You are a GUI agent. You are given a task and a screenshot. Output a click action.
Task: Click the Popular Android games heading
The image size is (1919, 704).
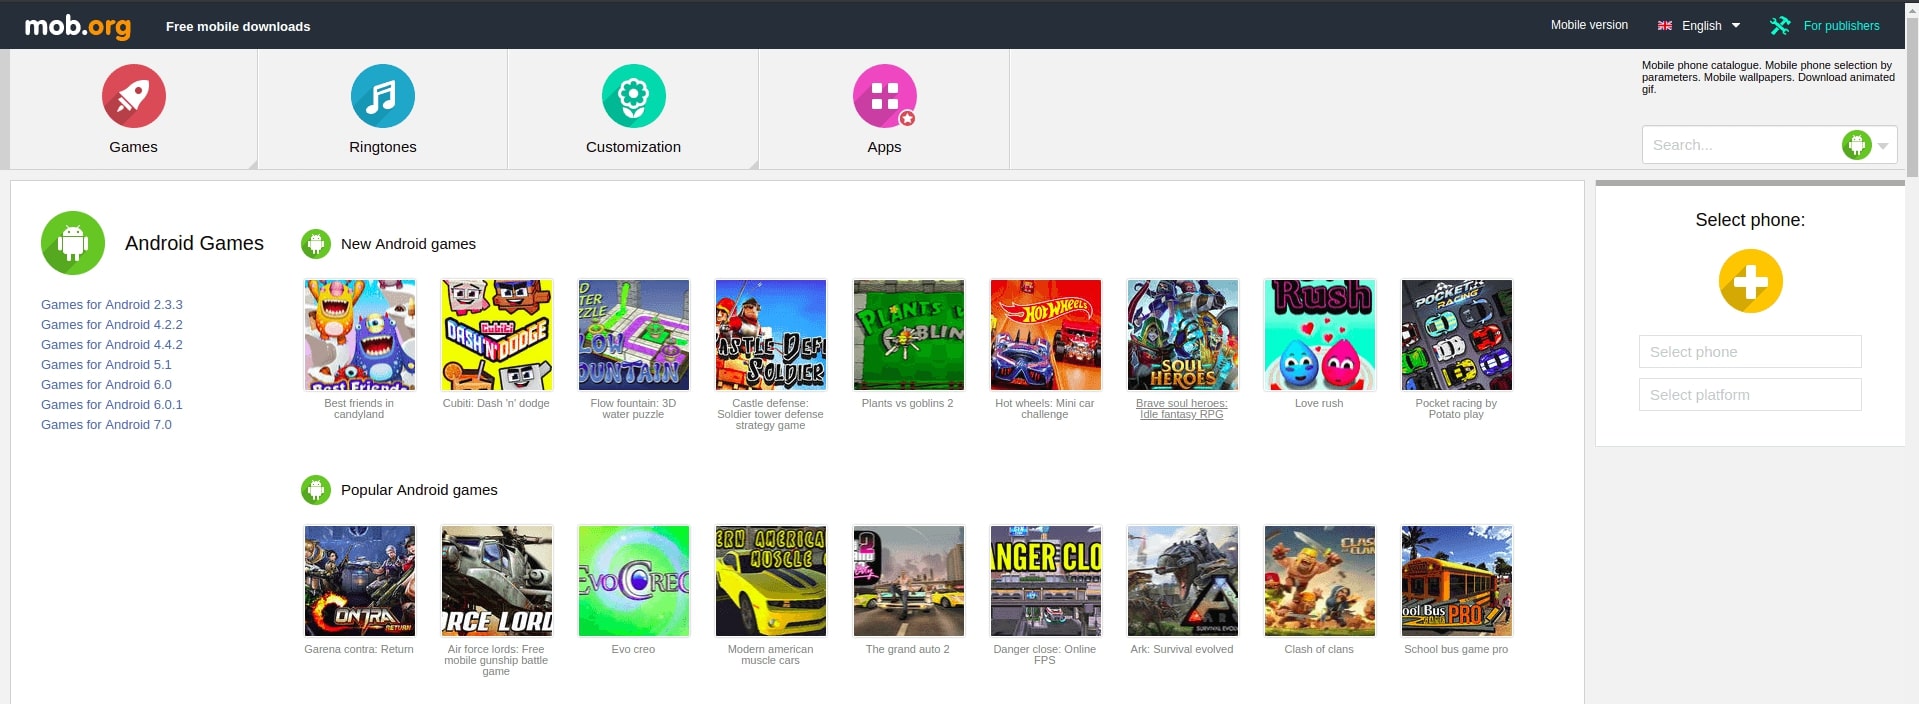(419, 490)
